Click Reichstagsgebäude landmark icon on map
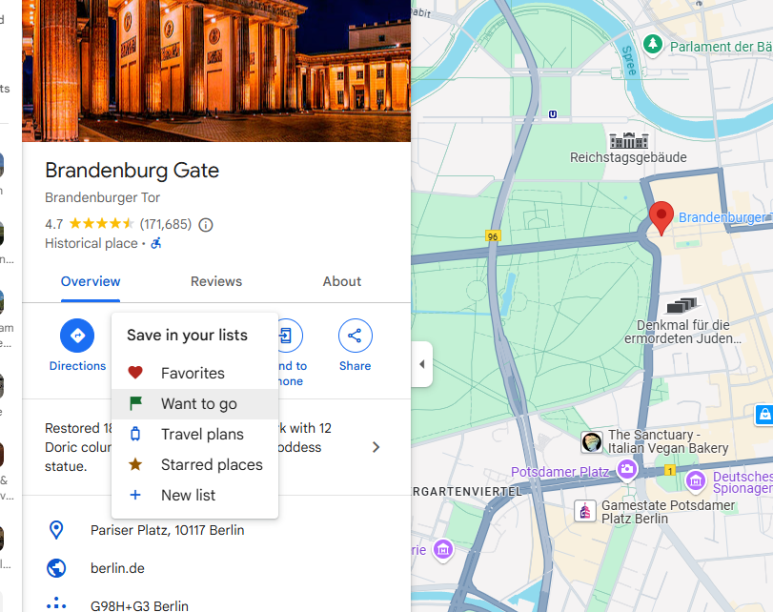This screenshot has width=773, height=612. click(629, 141)
